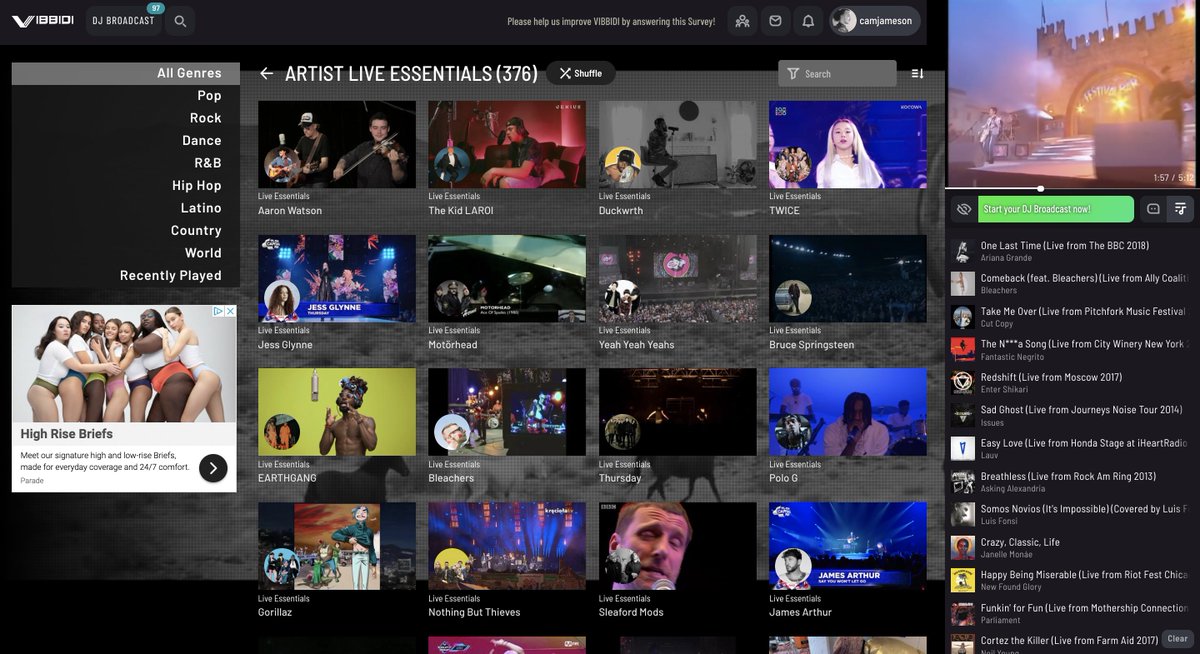Shuffle the Artist Live Essentials
The height and width of the screenshot is (654, 1200).
(581, 73)
